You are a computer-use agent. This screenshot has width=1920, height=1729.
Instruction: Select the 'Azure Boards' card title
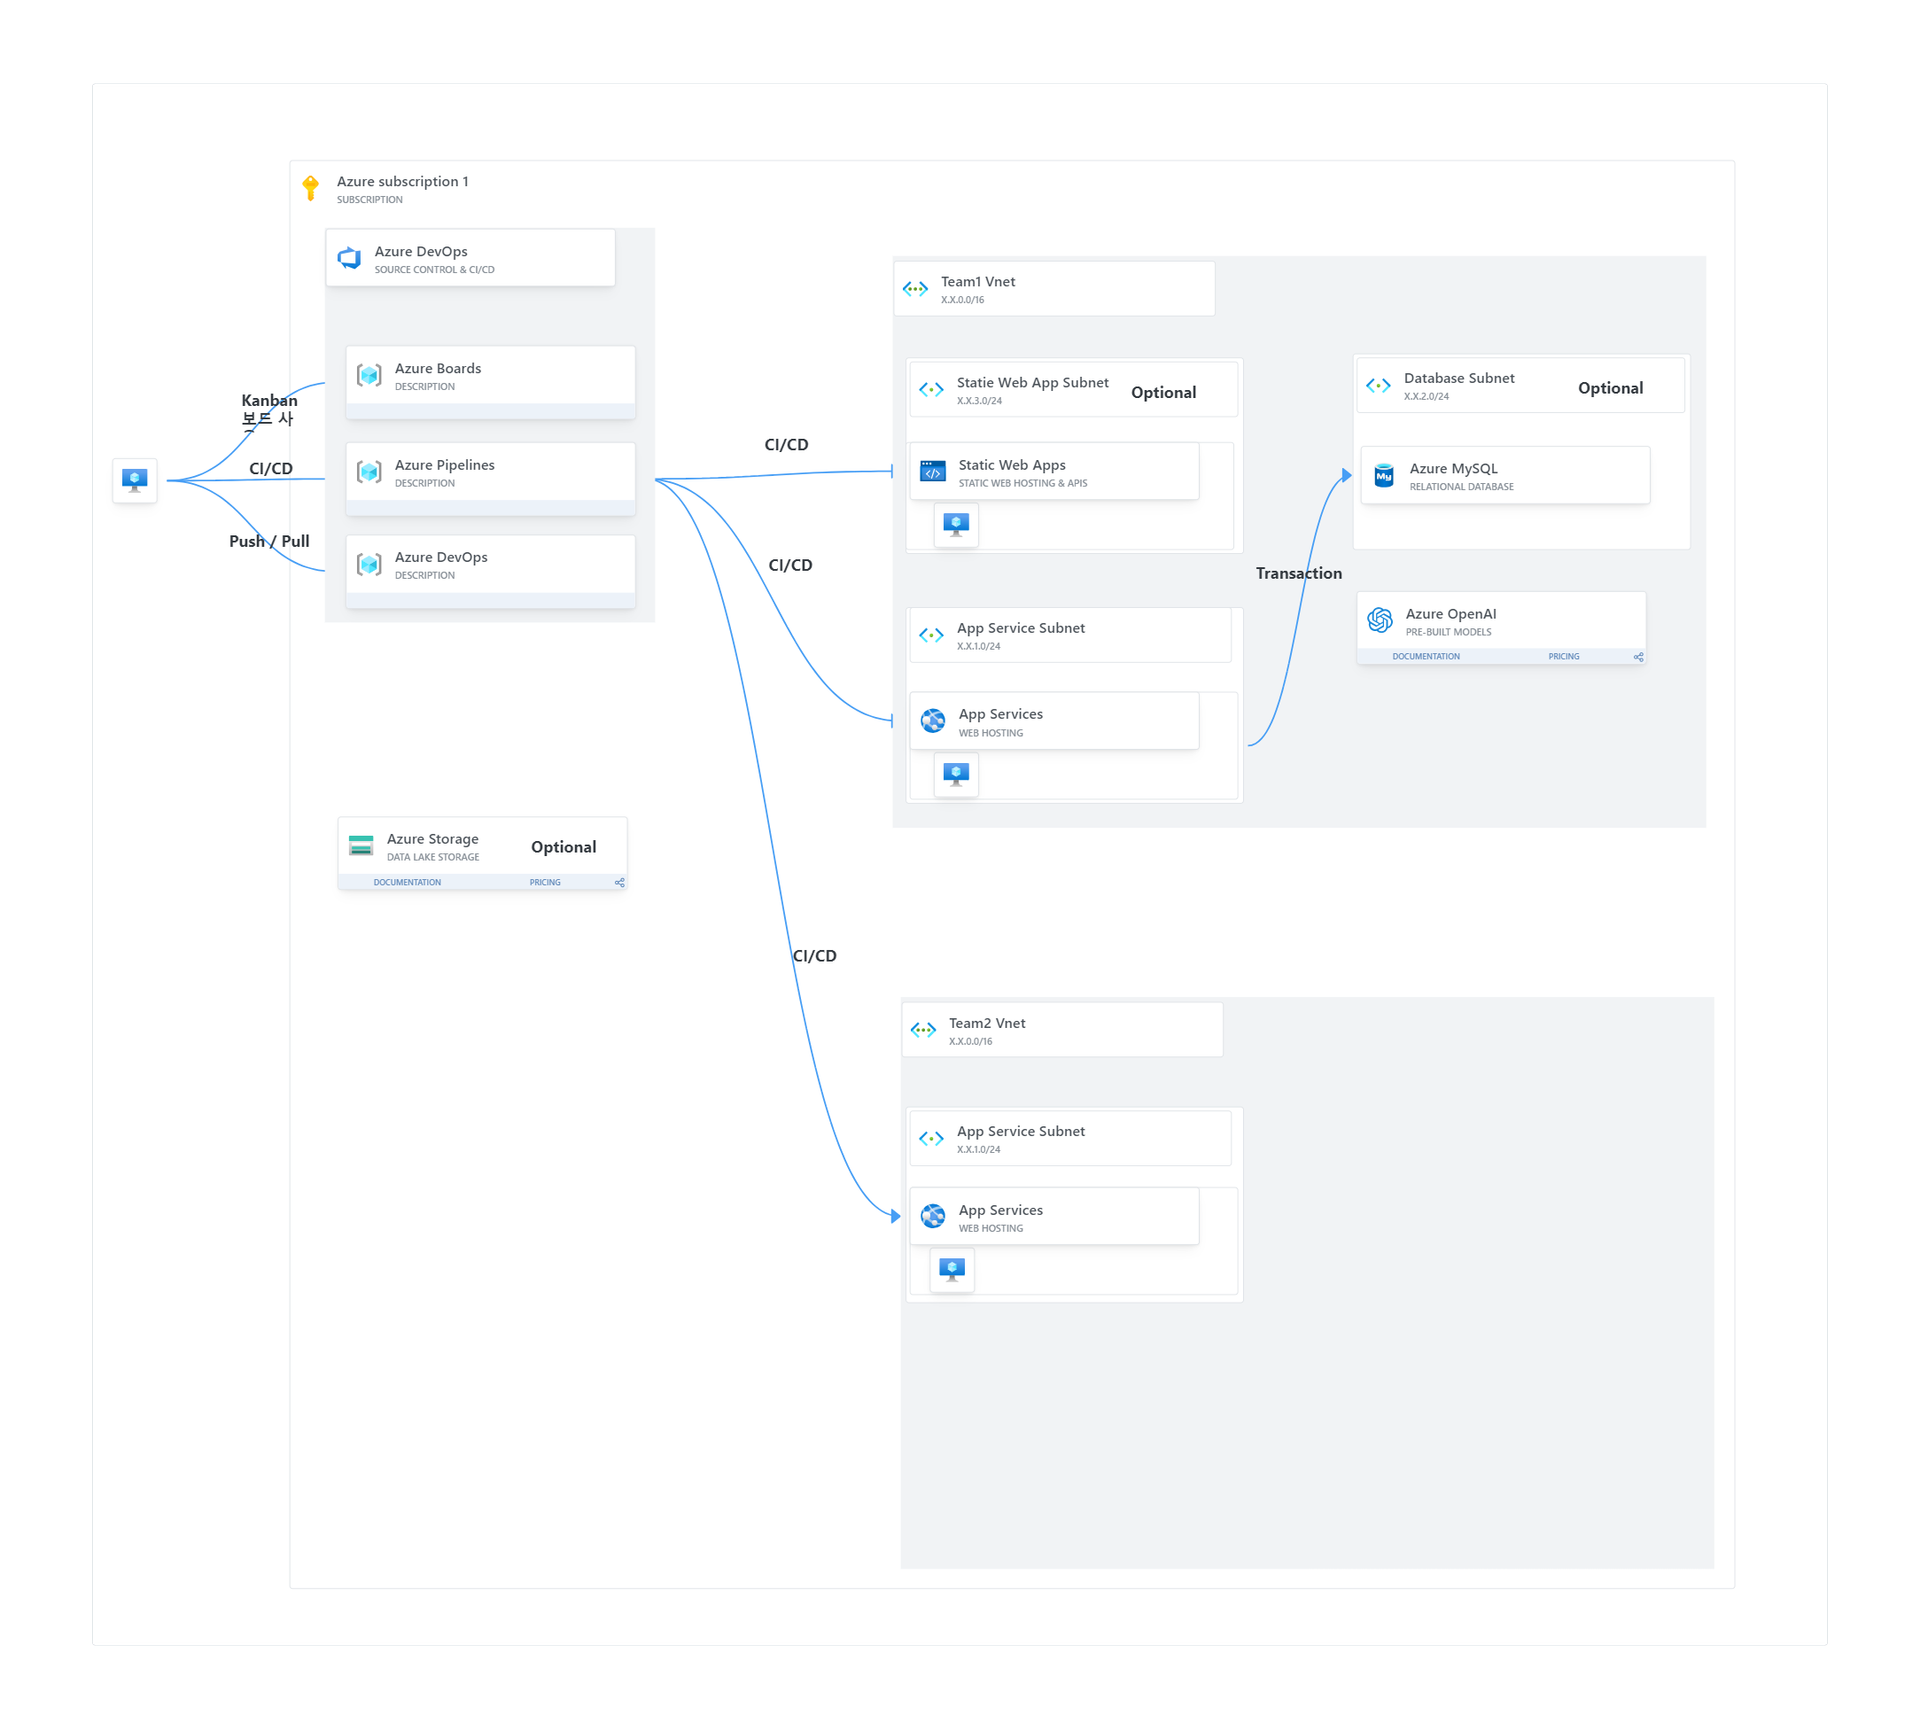tap(438, 369)
